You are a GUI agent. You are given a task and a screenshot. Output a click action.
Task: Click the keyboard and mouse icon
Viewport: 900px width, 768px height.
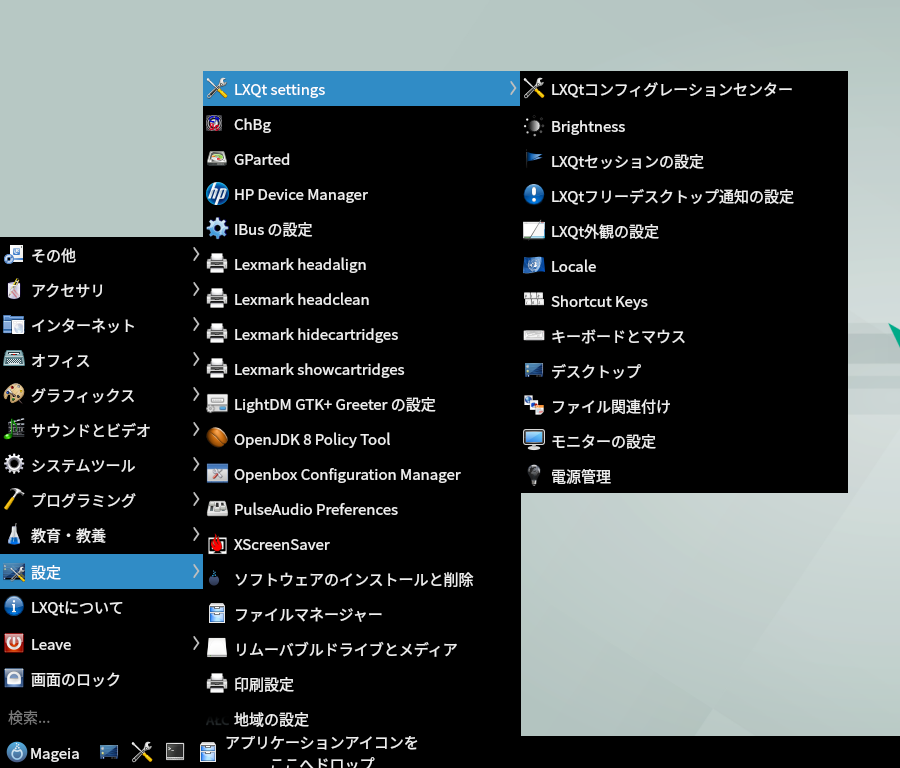pyautogui.click(x=534, y=335)
